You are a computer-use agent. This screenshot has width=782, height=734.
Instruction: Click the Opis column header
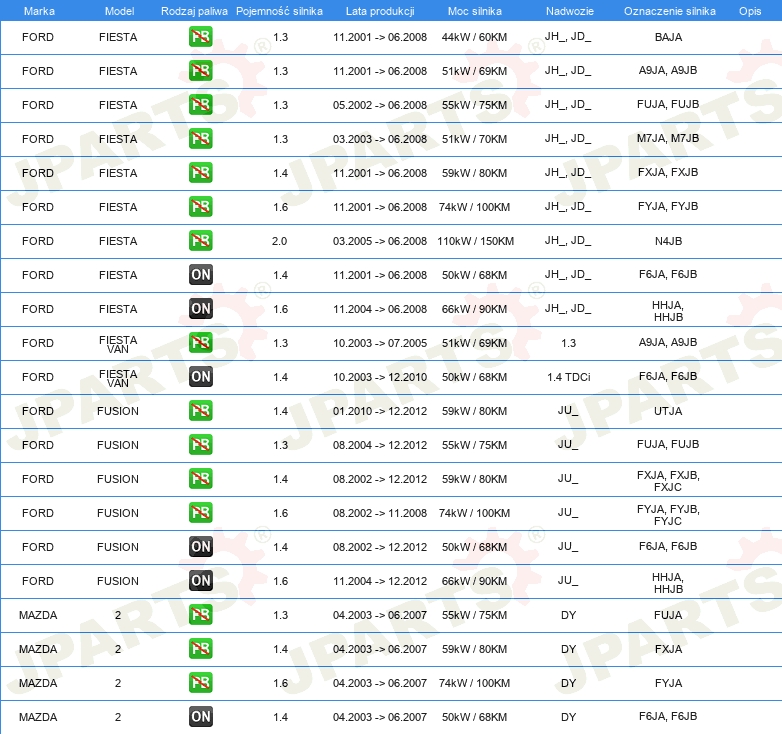[x=750, y=11]
